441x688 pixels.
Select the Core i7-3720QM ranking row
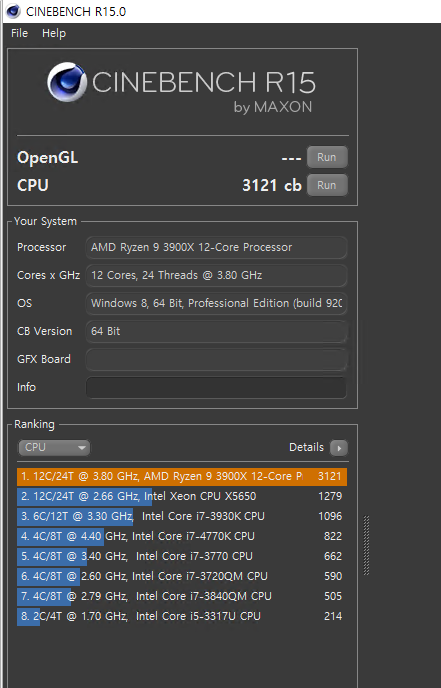click(182, 576)
